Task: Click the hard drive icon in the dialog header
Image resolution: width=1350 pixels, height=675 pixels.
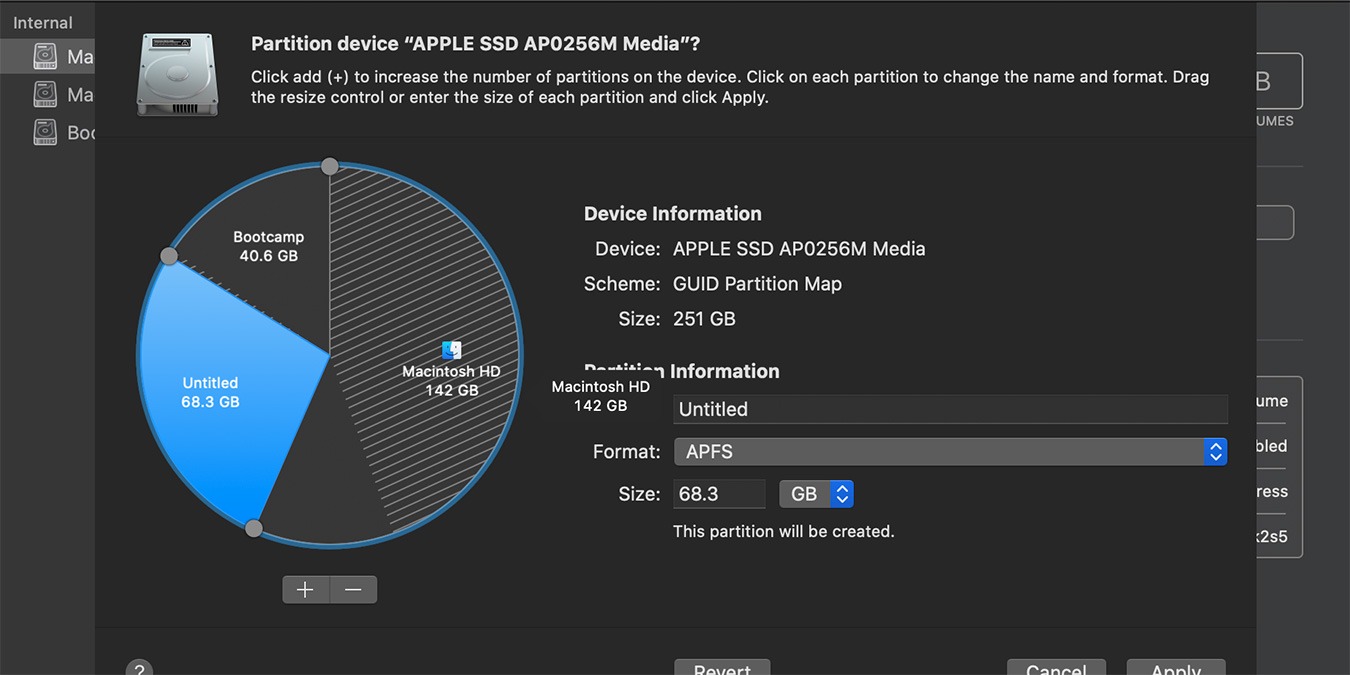Action: point(177,73)
